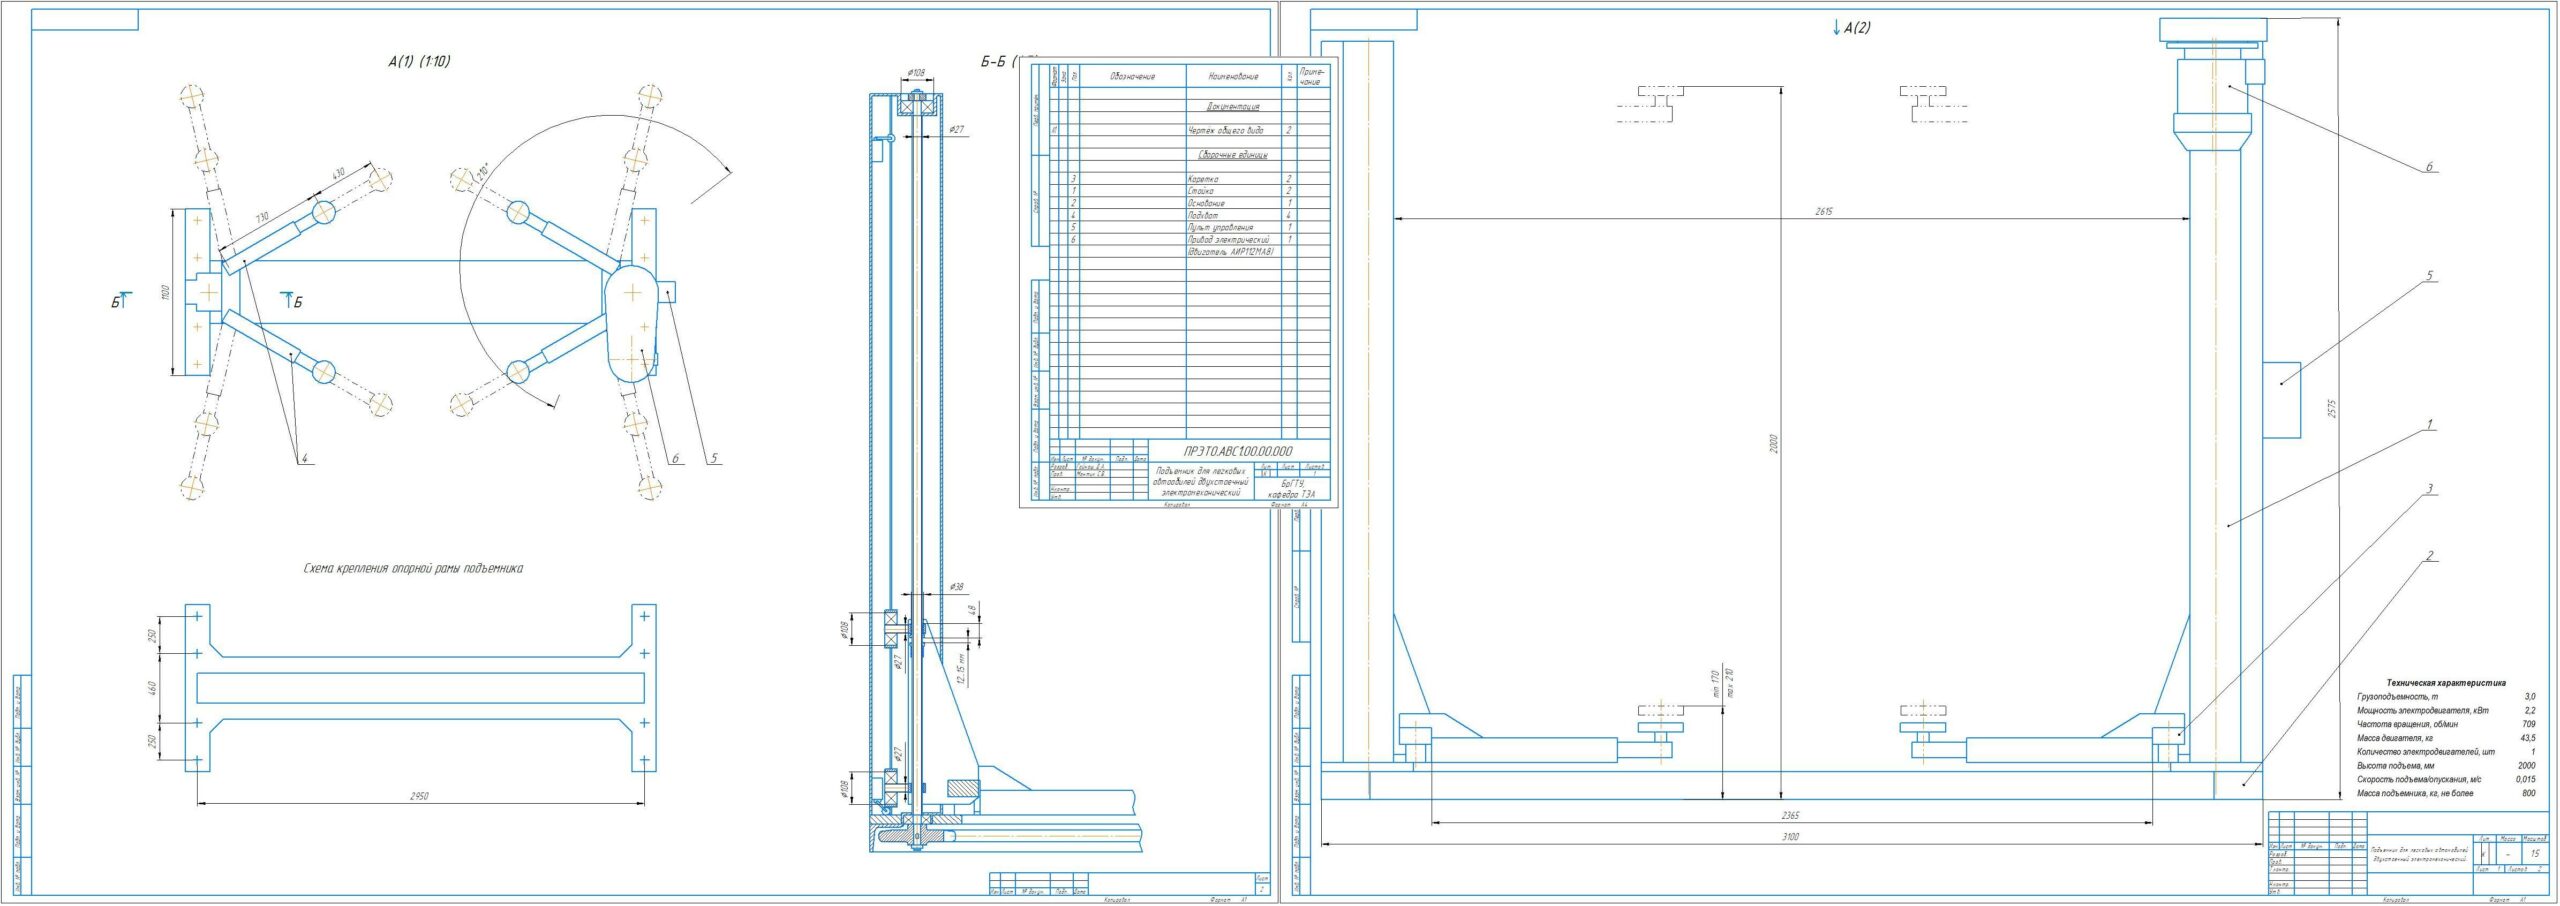Image resolution: width=2560 pixels, height=906 pixels.
Task: Click the 'Обозначение' column header
Action: pos(1132,76)
